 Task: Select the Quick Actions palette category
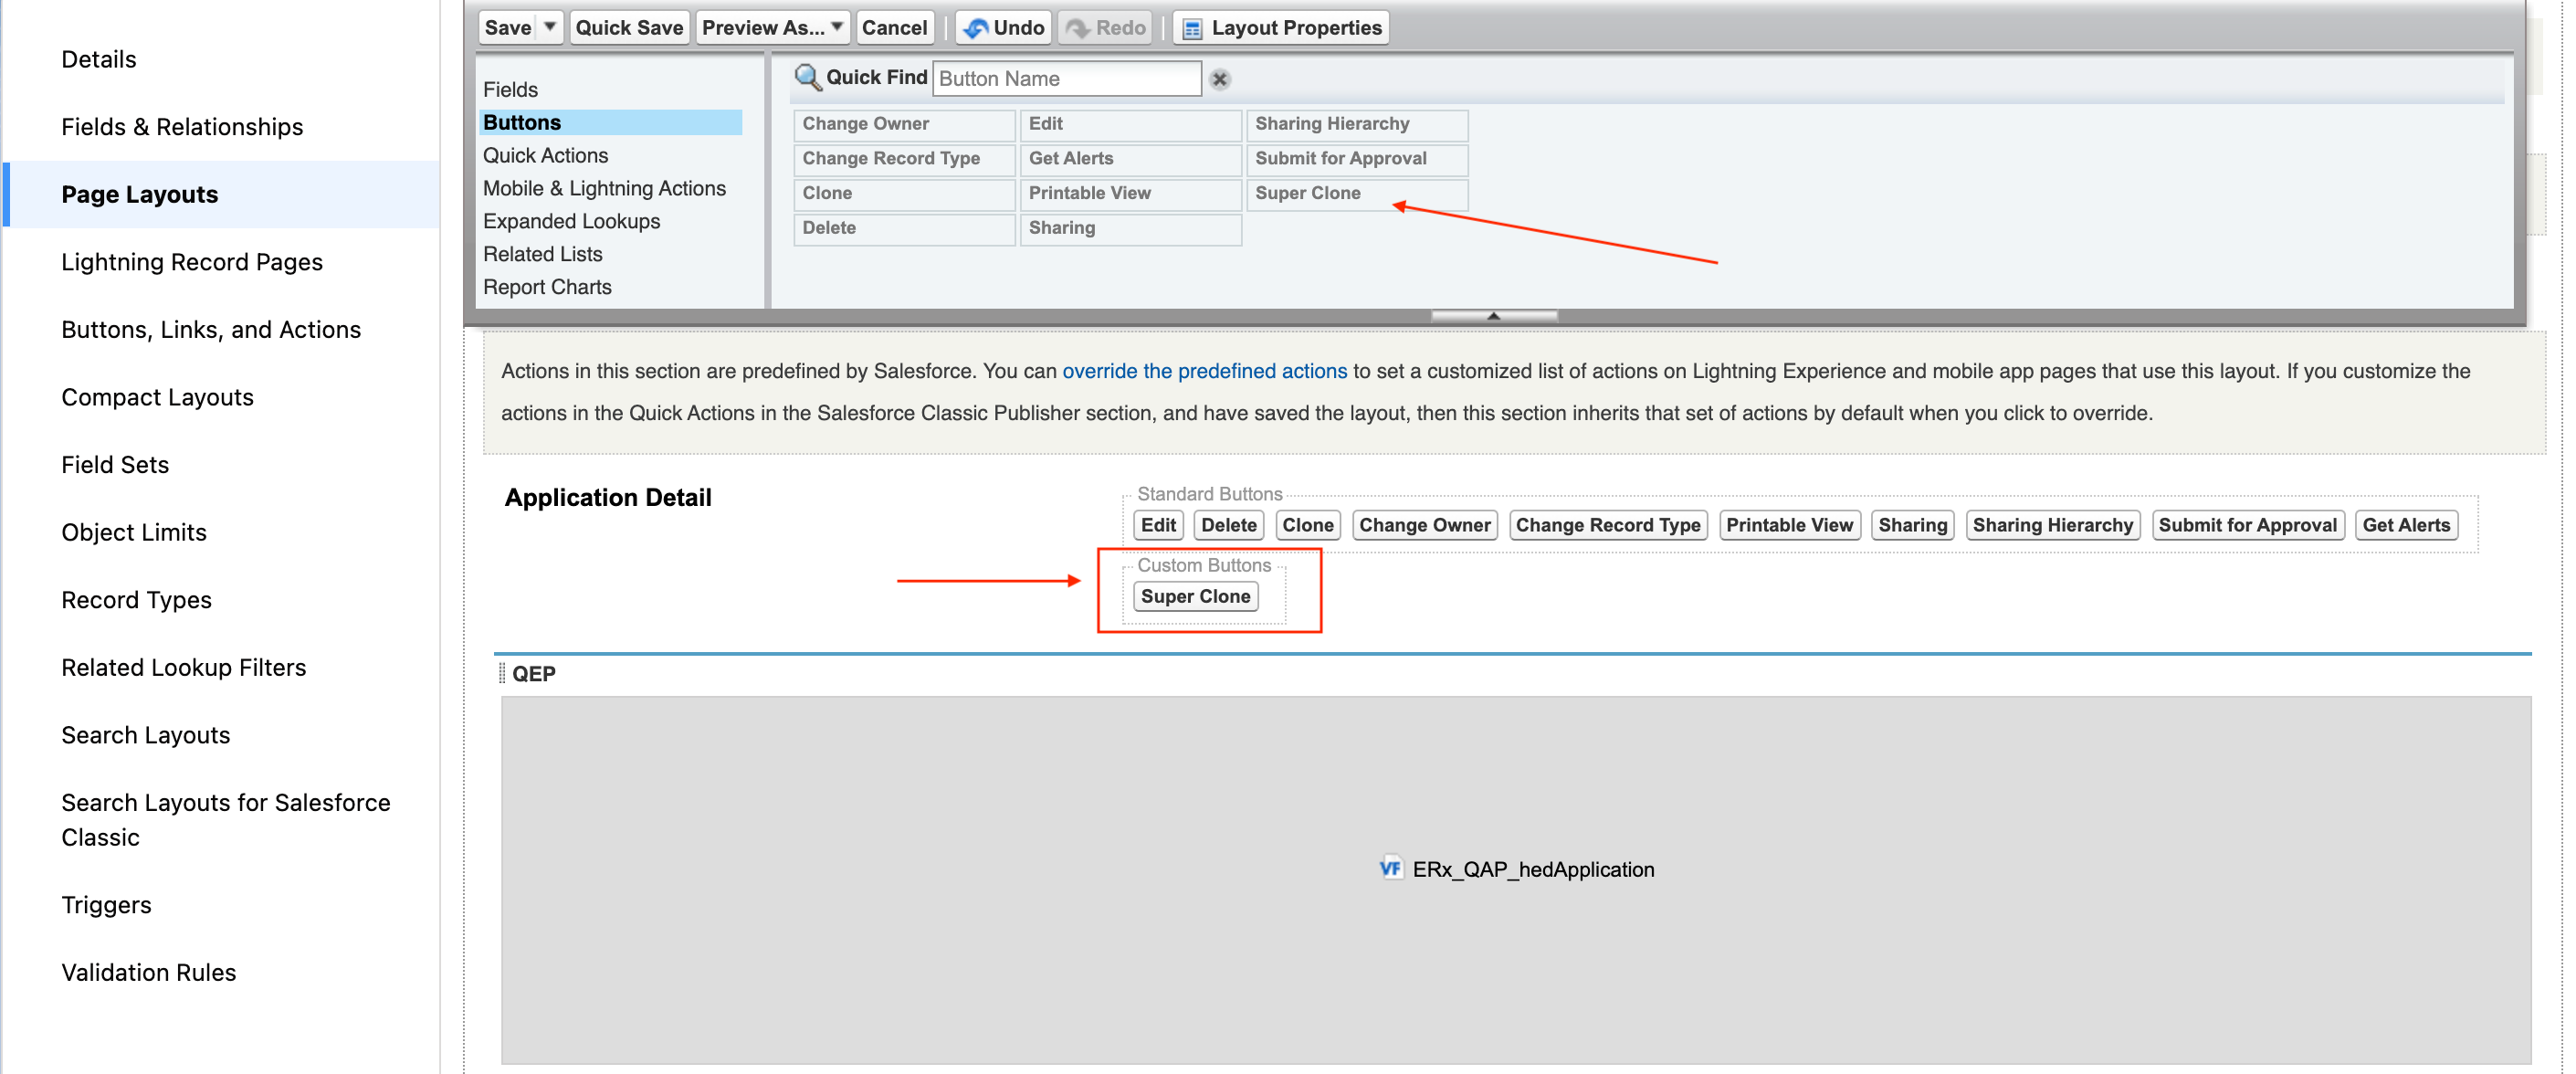click(x=545, y=155)
